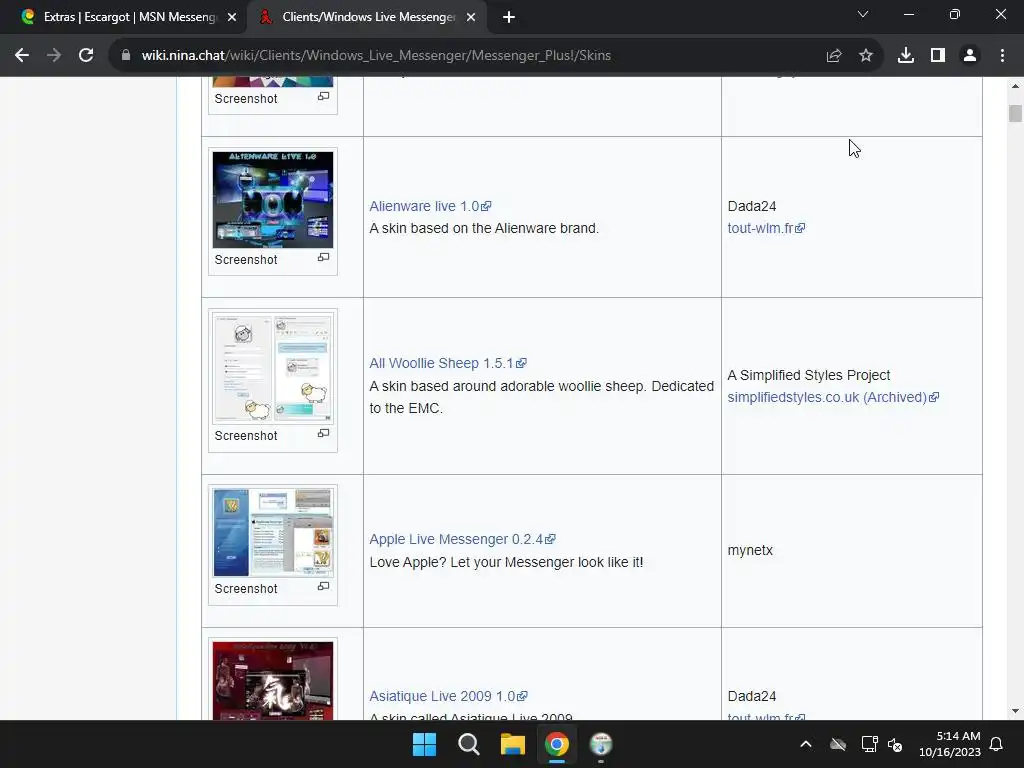Open simplifiedstyles.co.uk (Archived) link
This screenshot has height=768, width=1024.
point(827,397)
